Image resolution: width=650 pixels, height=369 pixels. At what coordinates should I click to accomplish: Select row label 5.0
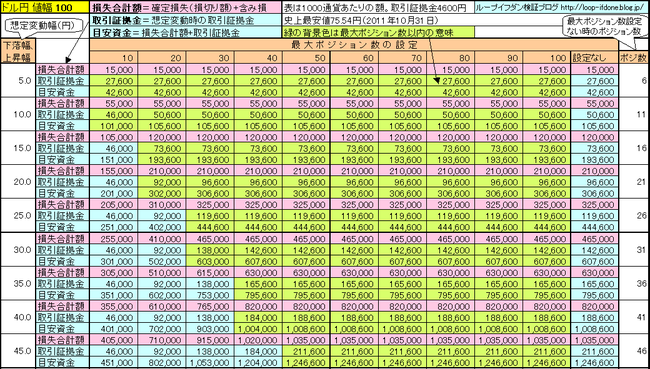18,81
